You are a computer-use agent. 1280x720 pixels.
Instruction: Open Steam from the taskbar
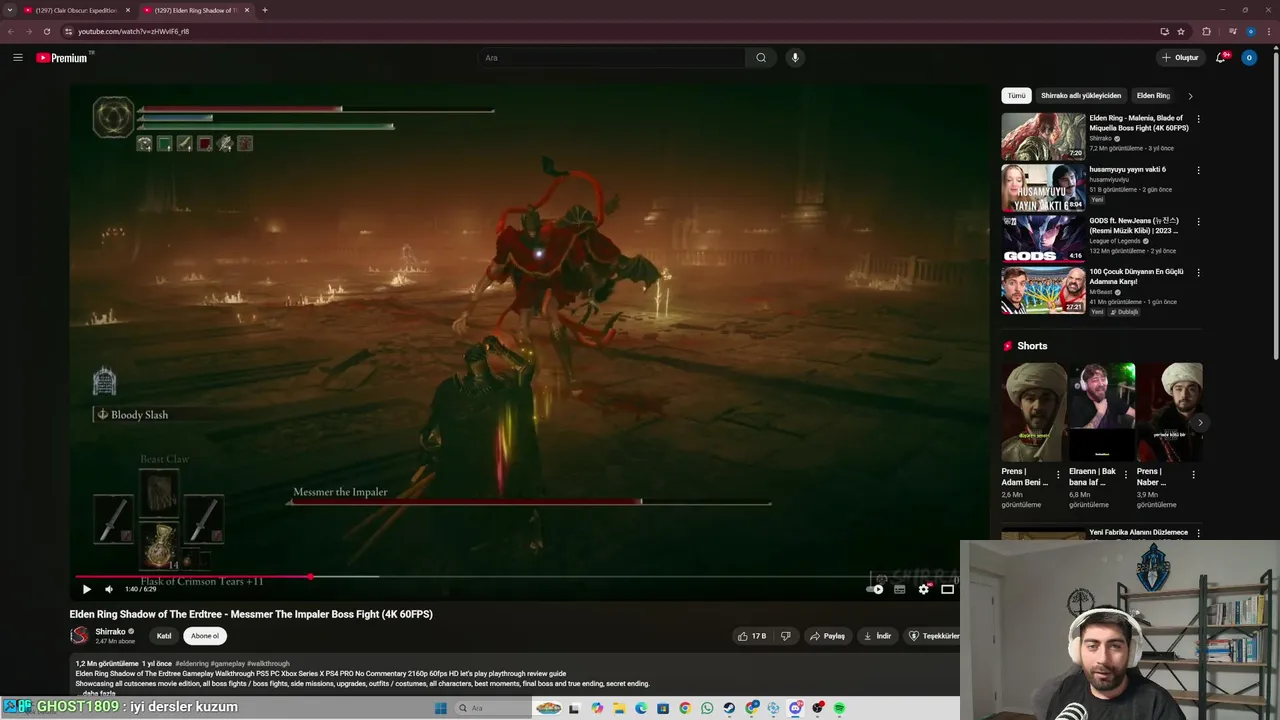729,708
